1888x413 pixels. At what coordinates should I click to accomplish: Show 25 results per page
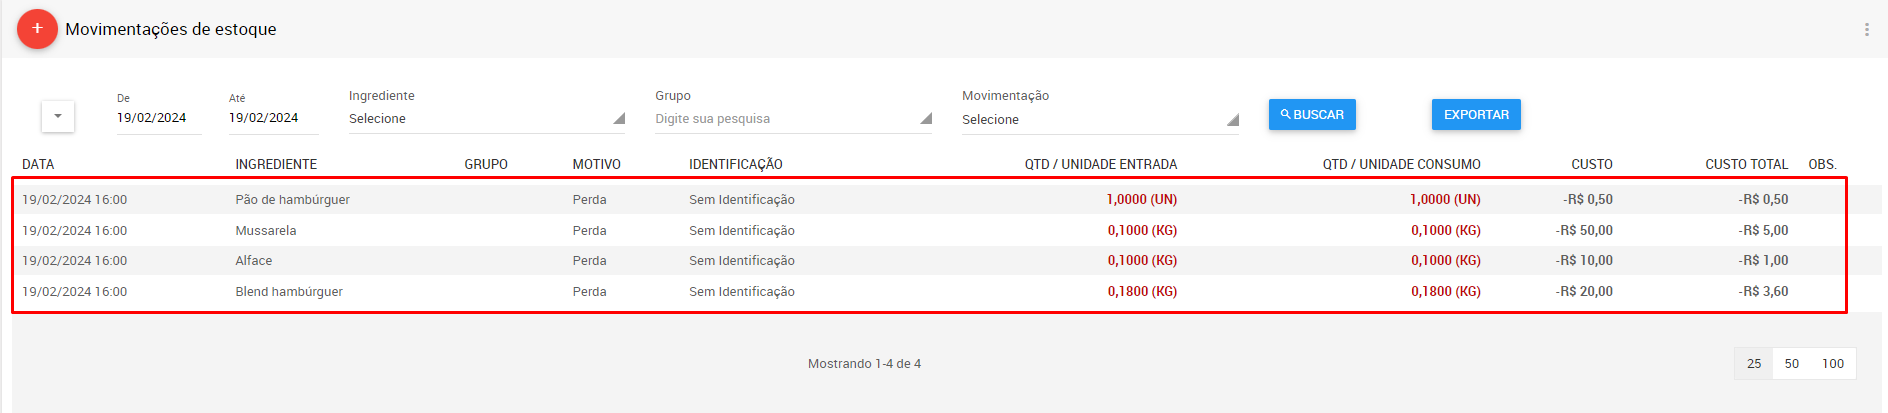[x=1754, y=364]
